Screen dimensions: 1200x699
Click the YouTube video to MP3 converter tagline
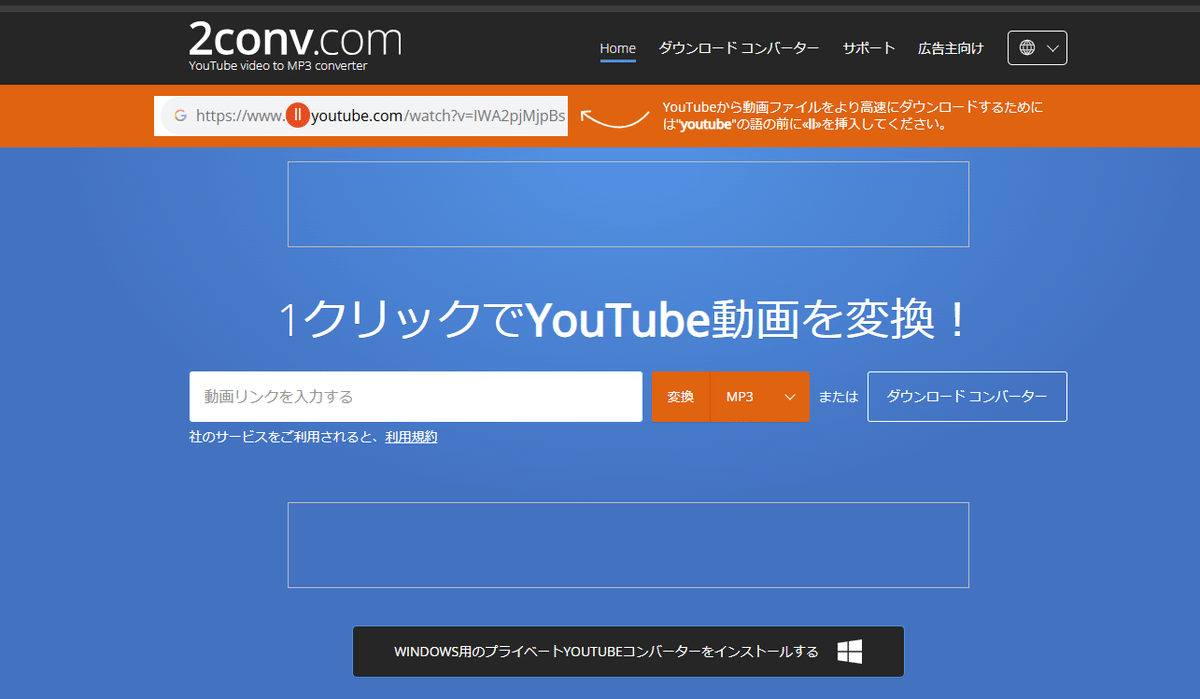coord(279,66)
